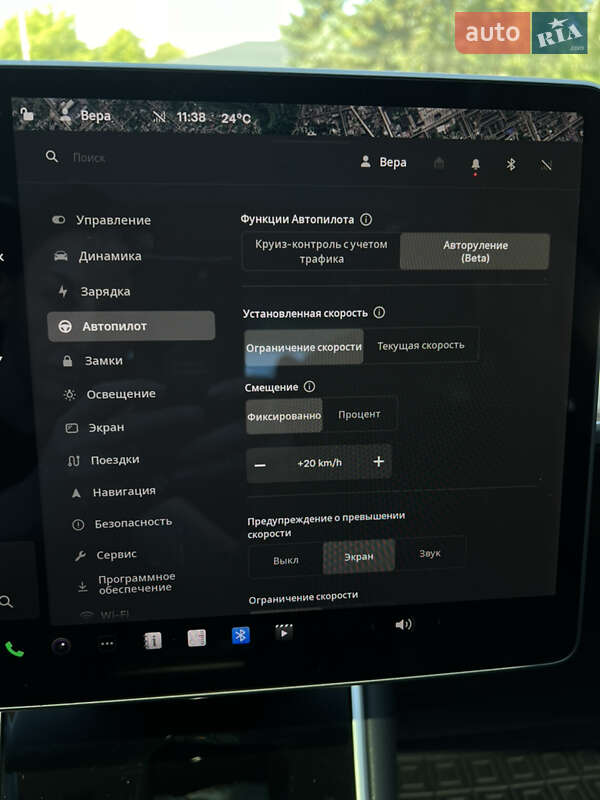Open the dashcam camera app

point(61,646)
